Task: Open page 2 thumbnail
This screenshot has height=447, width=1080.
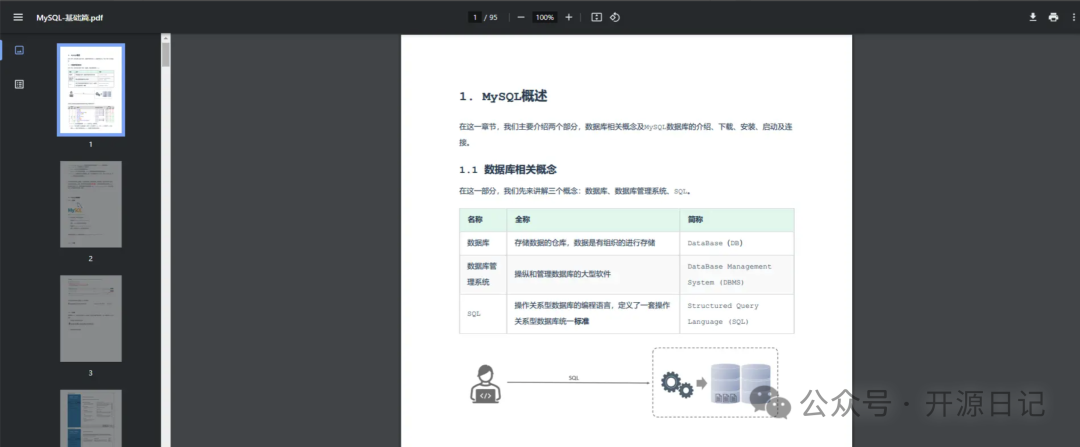Action: (90, 204)
